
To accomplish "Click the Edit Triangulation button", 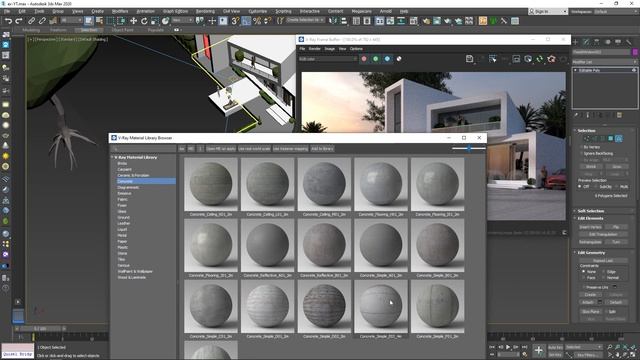I will [603, 234].
